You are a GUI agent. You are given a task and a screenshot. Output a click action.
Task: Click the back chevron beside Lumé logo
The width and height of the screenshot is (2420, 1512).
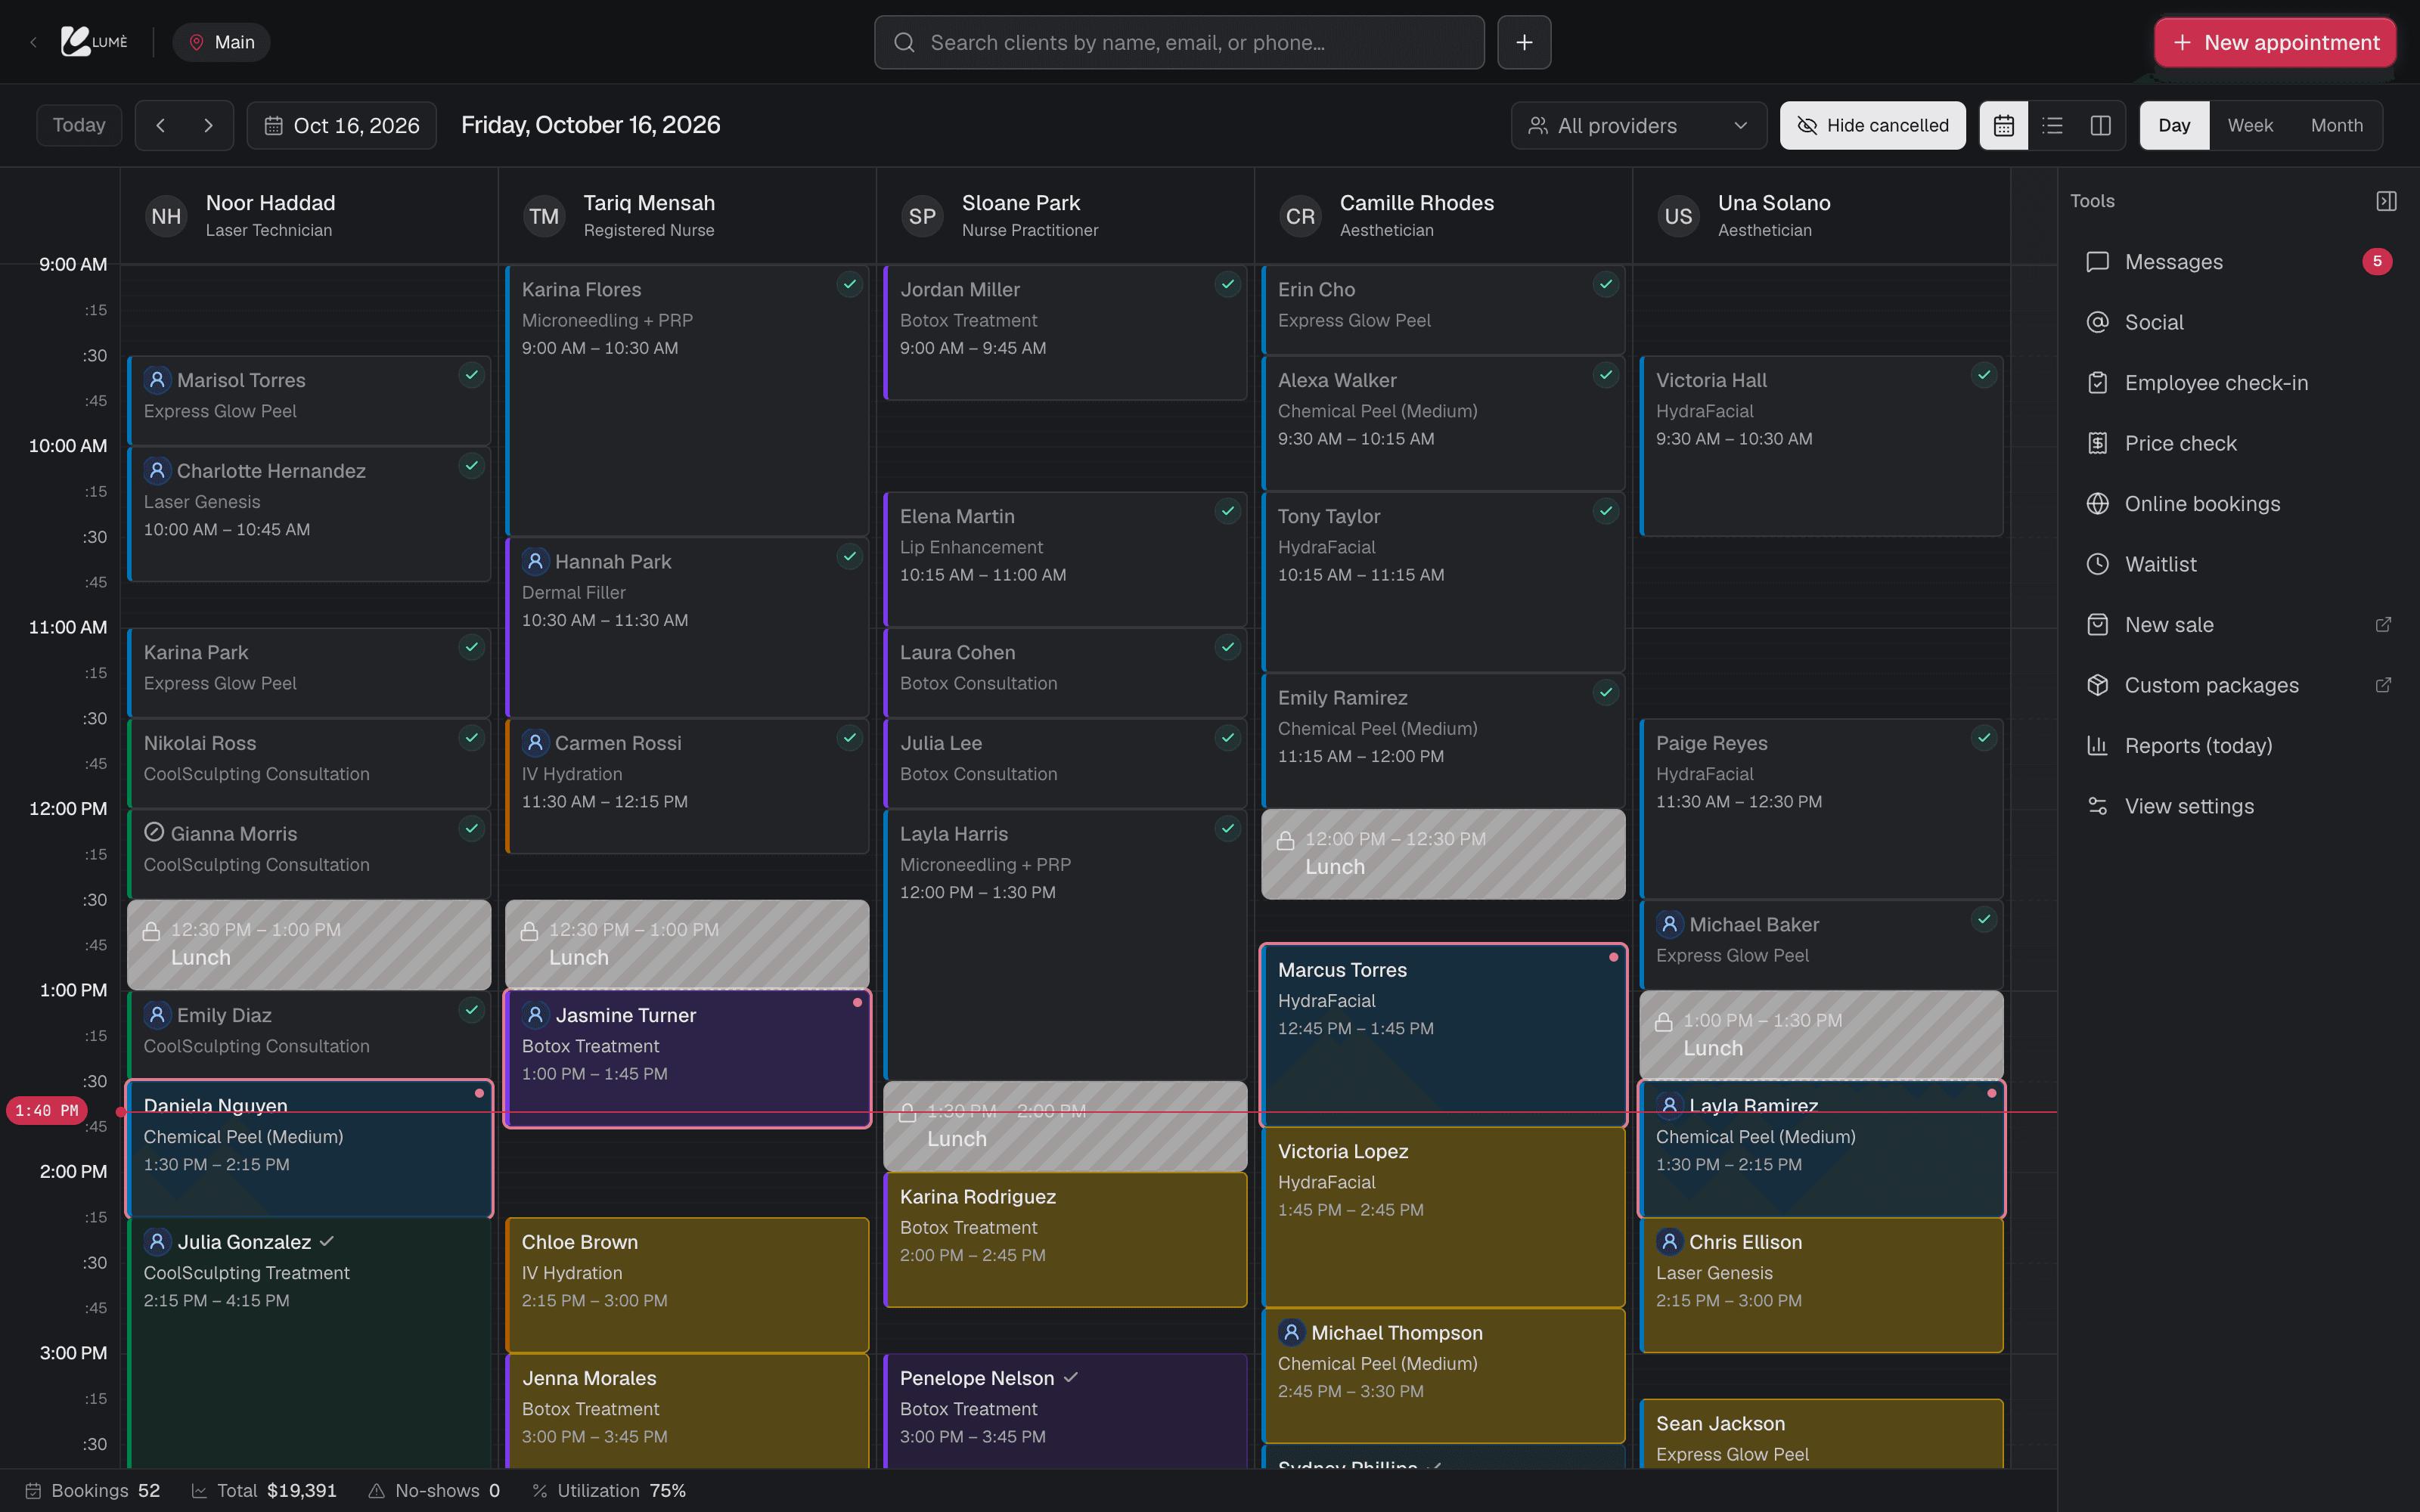tap(34, 42)
